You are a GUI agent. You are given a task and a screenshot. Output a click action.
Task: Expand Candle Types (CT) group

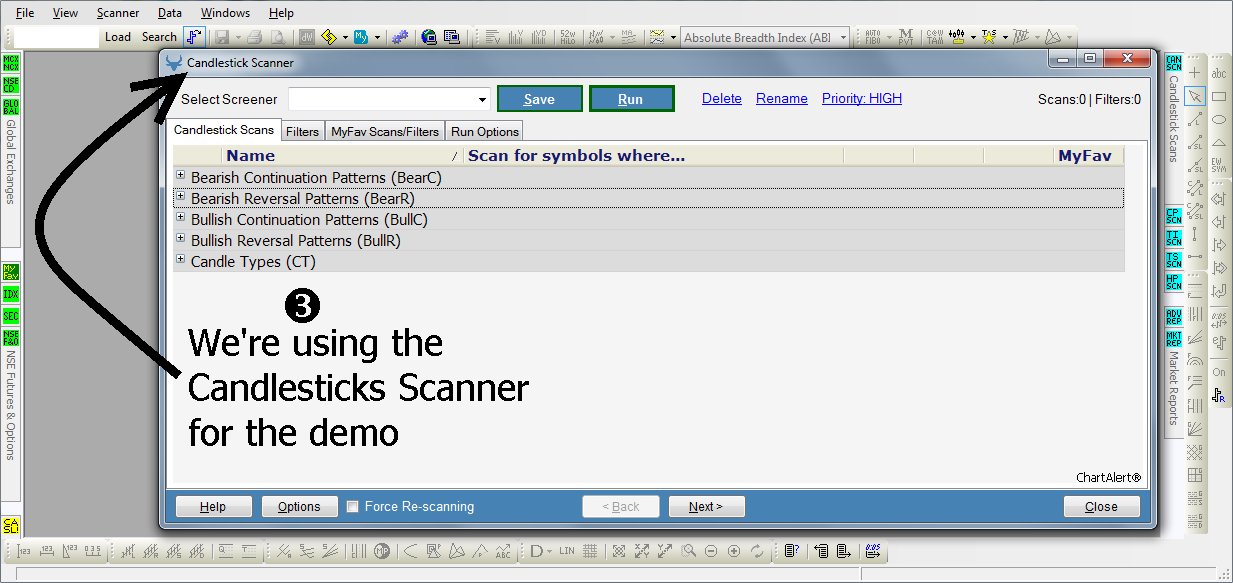point(181,260)
